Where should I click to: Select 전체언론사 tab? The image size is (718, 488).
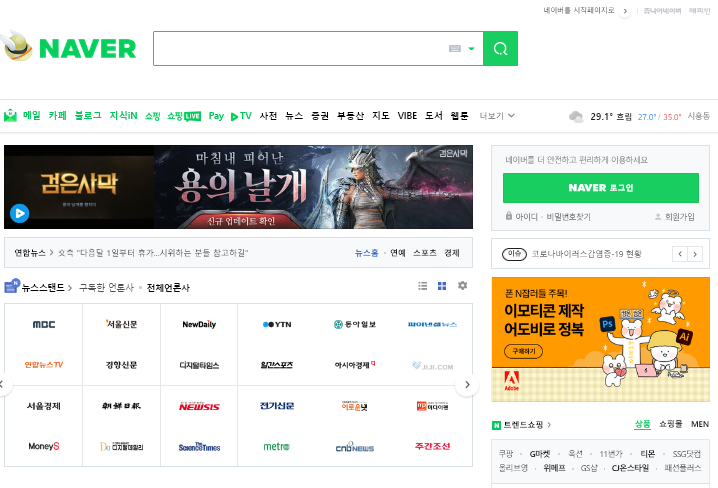click(168, 287)
